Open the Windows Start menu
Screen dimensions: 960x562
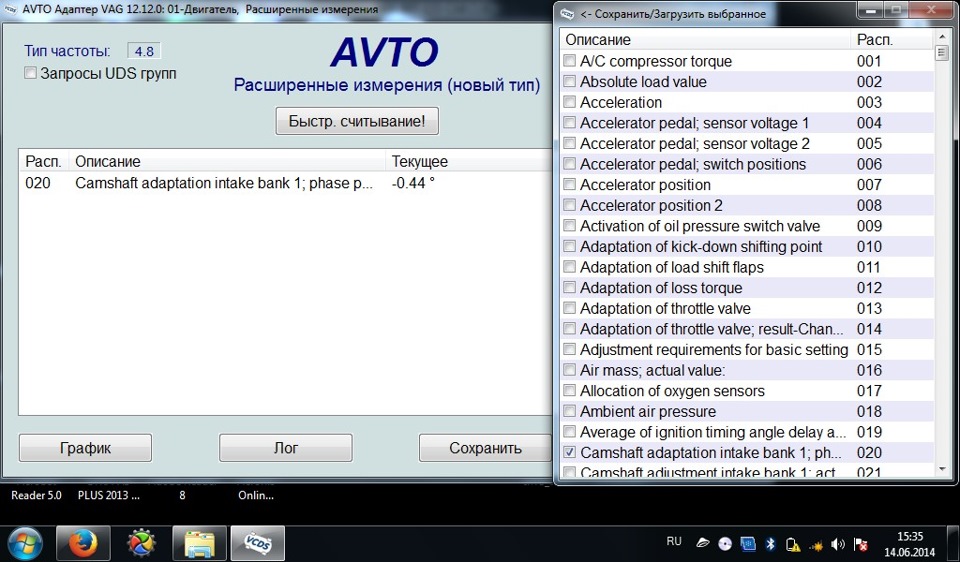[24, 544]
